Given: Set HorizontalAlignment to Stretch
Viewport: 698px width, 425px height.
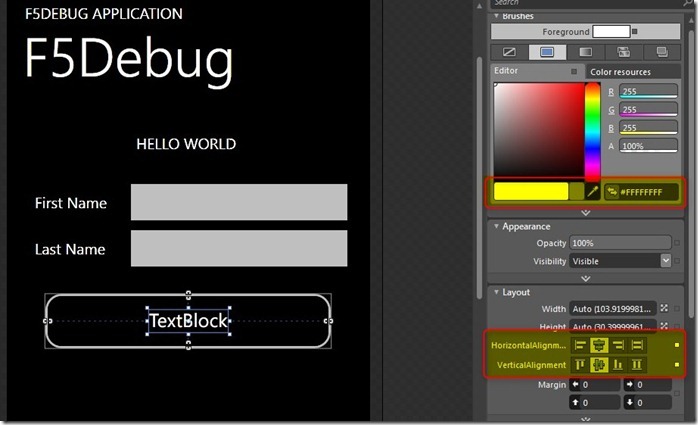Looking at the screenshot, I should click(637, 345).
